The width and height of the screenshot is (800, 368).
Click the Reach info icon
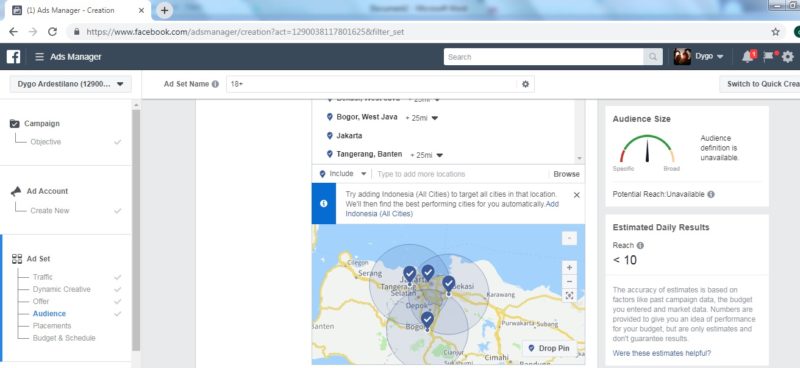pos(640,246)
